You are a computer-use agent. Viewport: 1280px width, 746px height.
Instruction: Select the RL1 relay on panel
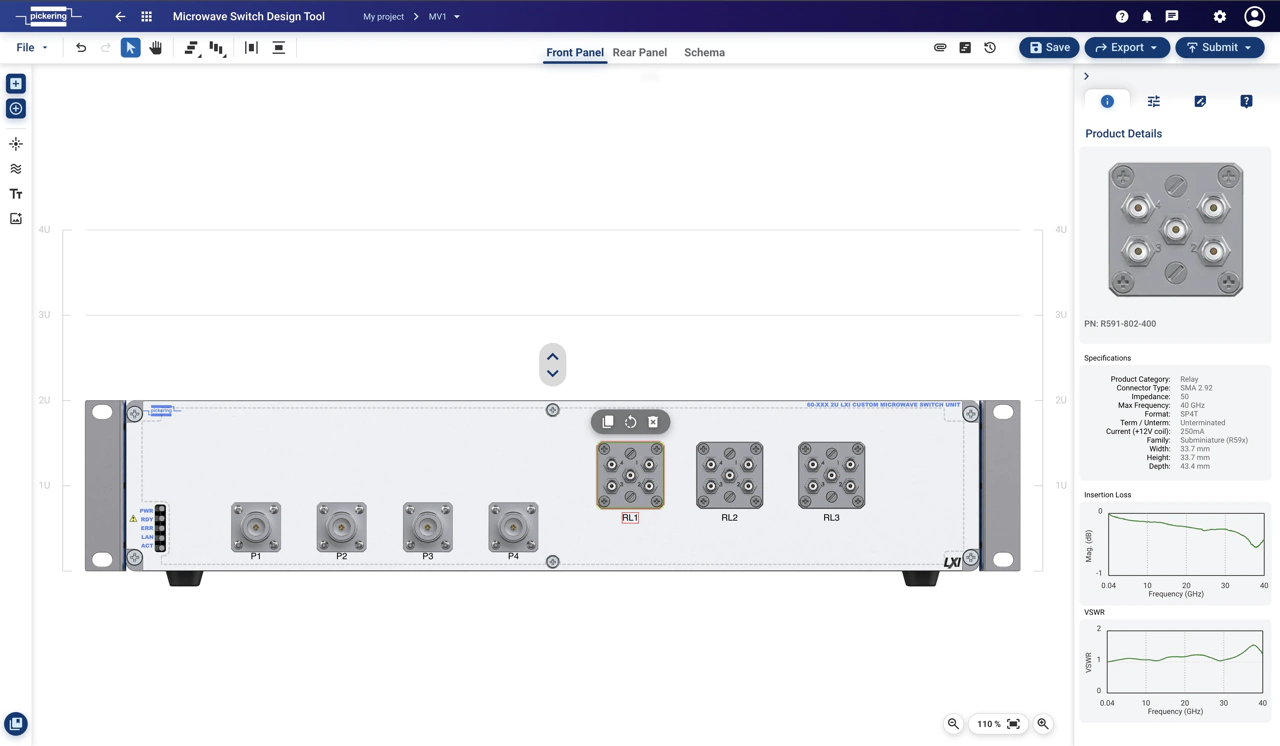pyautogui.click(x=630, y=475)
